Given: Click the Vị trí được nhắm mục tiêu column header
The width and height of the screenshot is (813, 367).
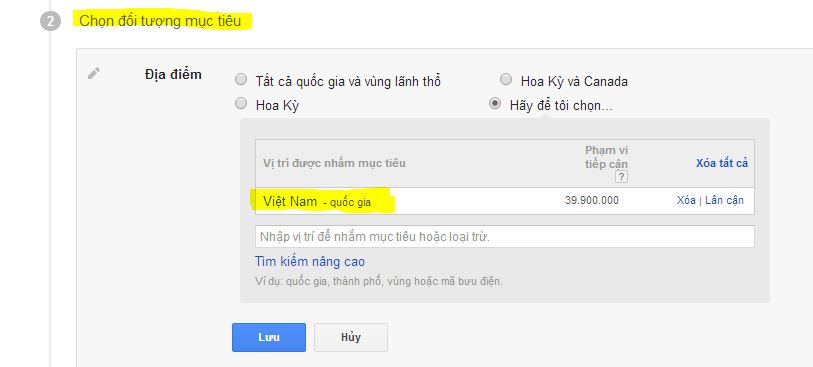Looking at the screenshot, I should pos(334,163).
